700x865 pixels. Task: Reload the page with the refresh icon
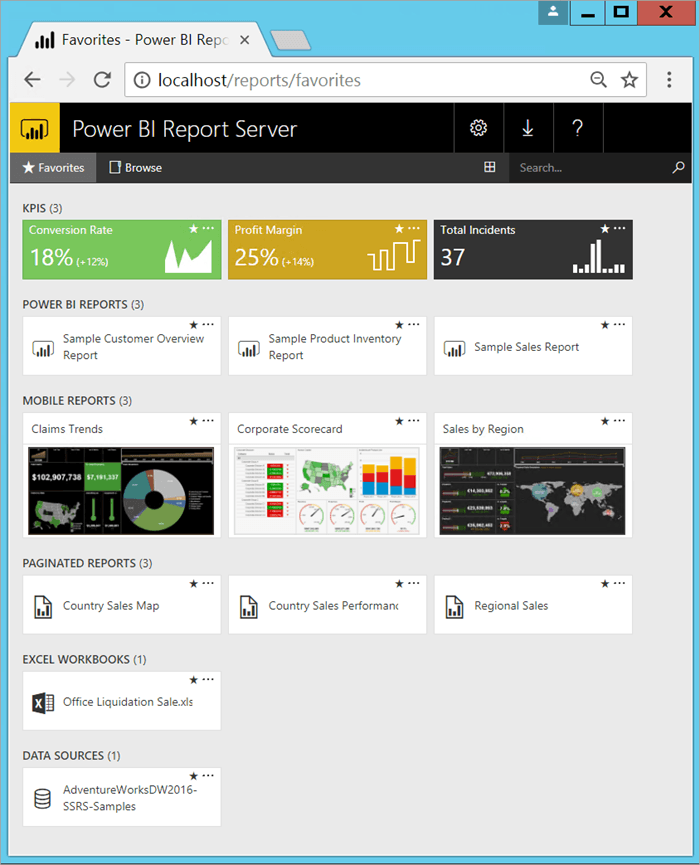[x=102, y=80]
